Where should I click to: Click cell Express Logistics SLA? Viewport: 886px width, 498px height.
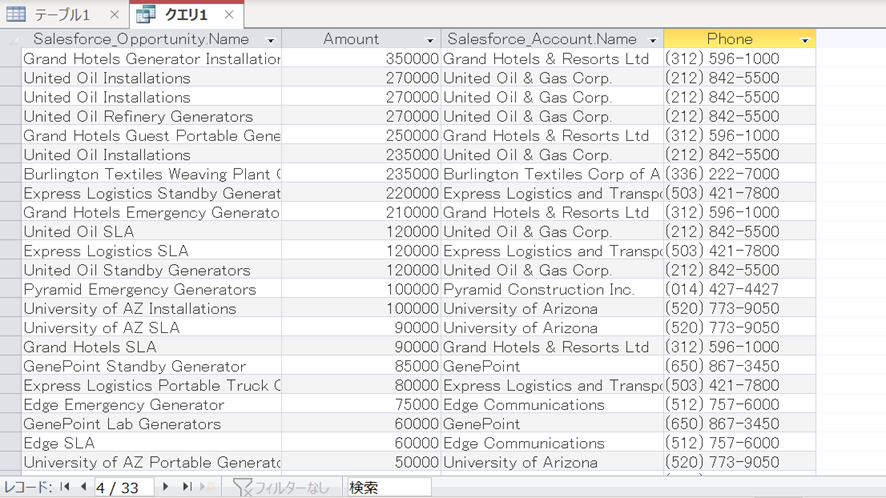point(151,251)
